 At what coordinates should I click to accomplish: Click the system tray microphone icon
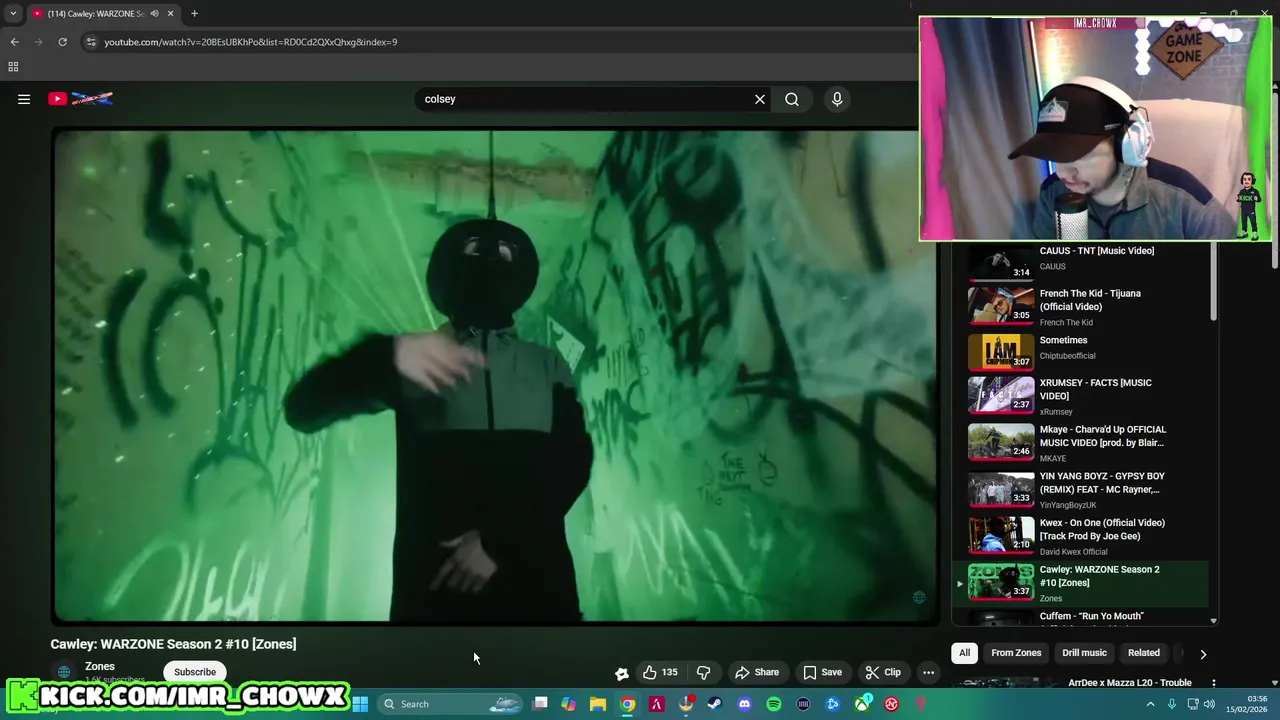point(1172,704)
